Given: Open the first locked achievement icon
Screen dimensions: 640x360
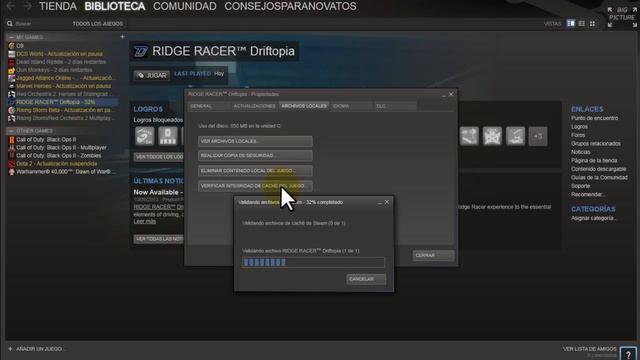Looking at the screenshot, I should pos(144,136).
